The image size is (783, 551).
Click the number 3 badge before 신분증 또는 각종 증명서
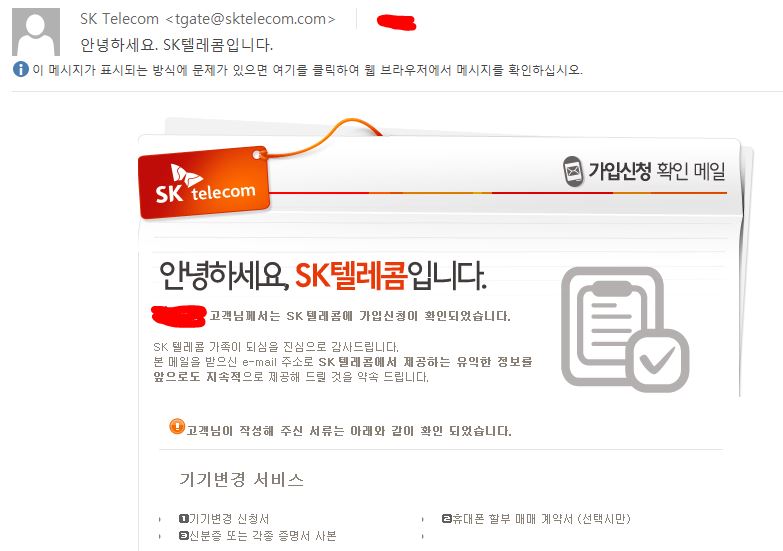tap(183, 536)
